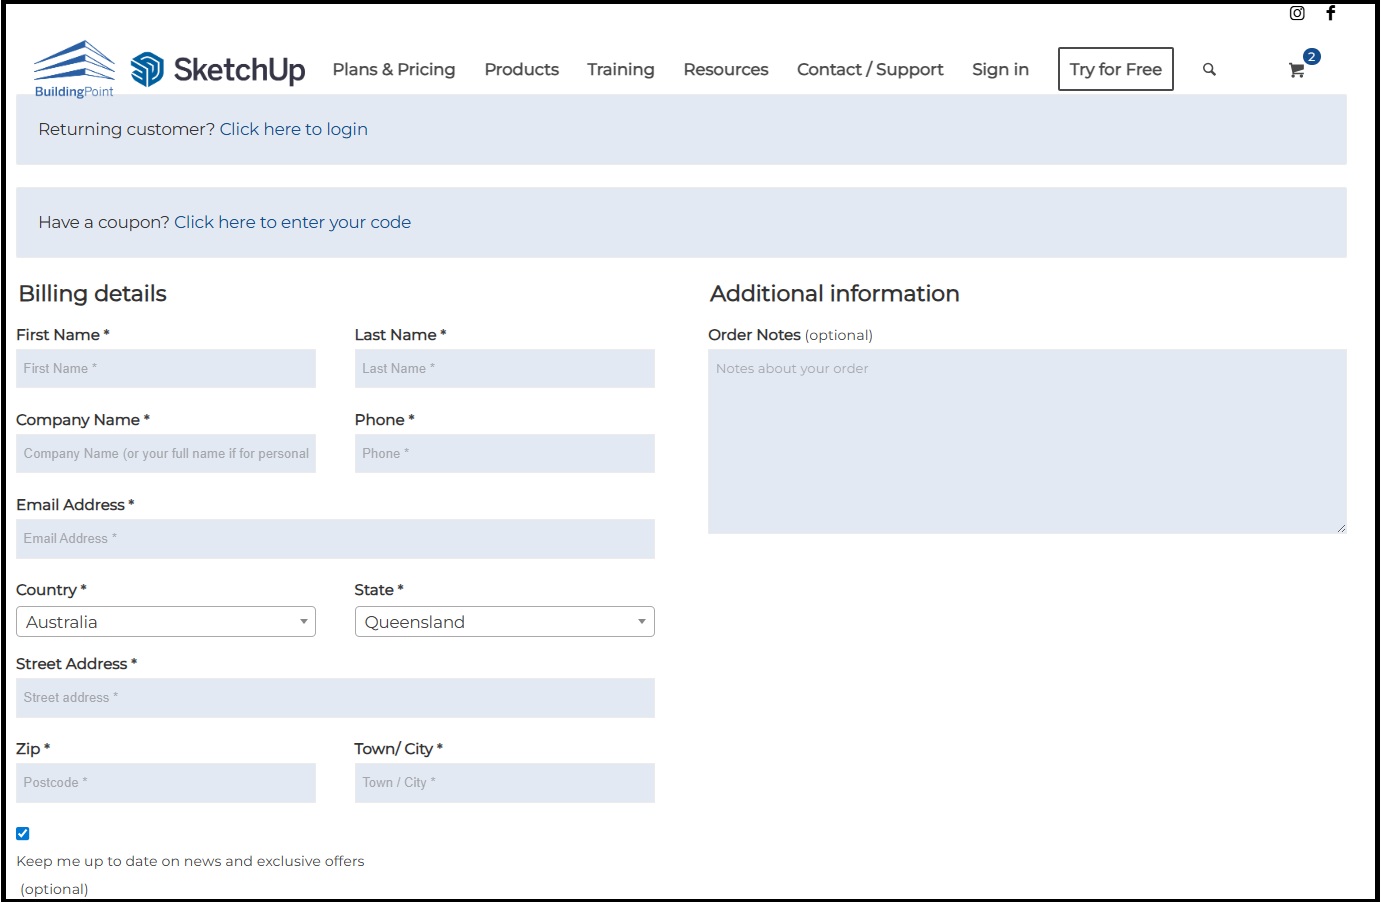The image size is (1383, 902).
Task: Select the Sign in menu item
Action: [1000, 70]
